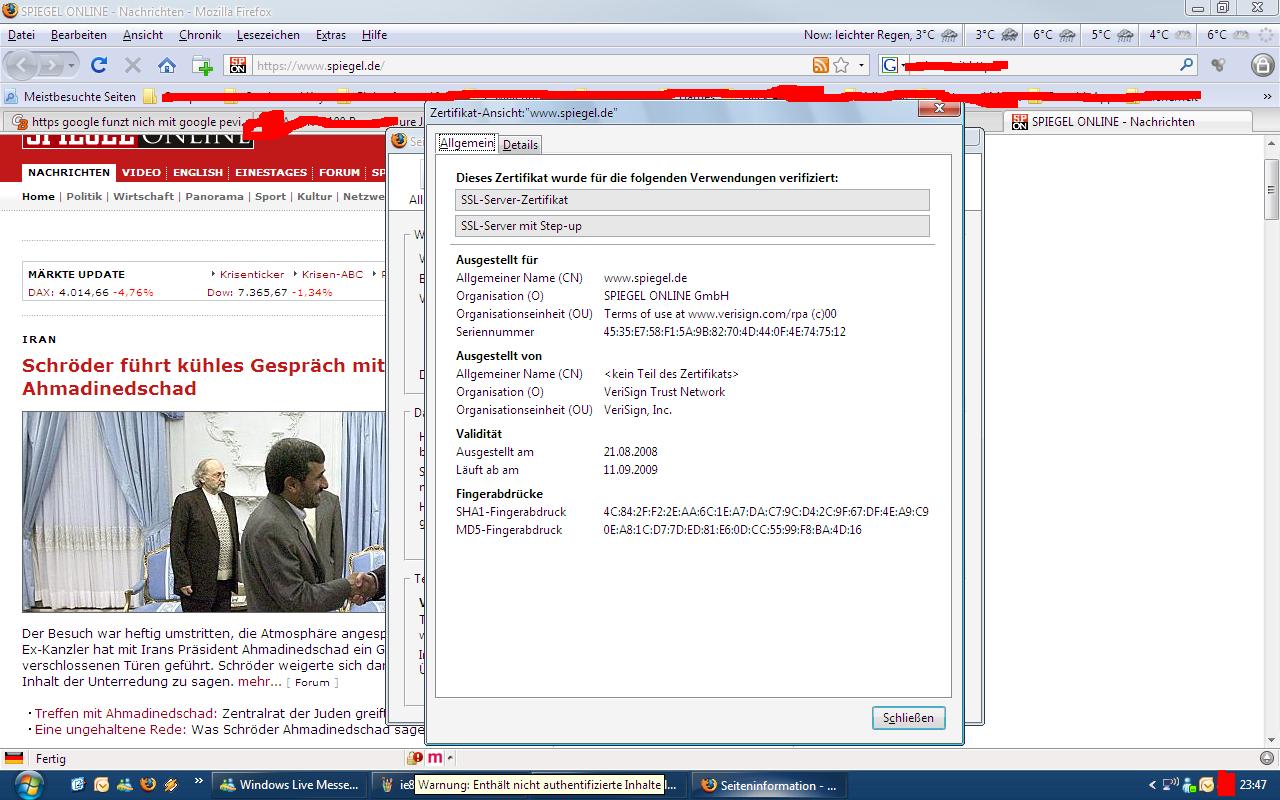1280x800 pixels.
Task: Click the page vertical scrollbar
Action: (x=1271, y=440)
